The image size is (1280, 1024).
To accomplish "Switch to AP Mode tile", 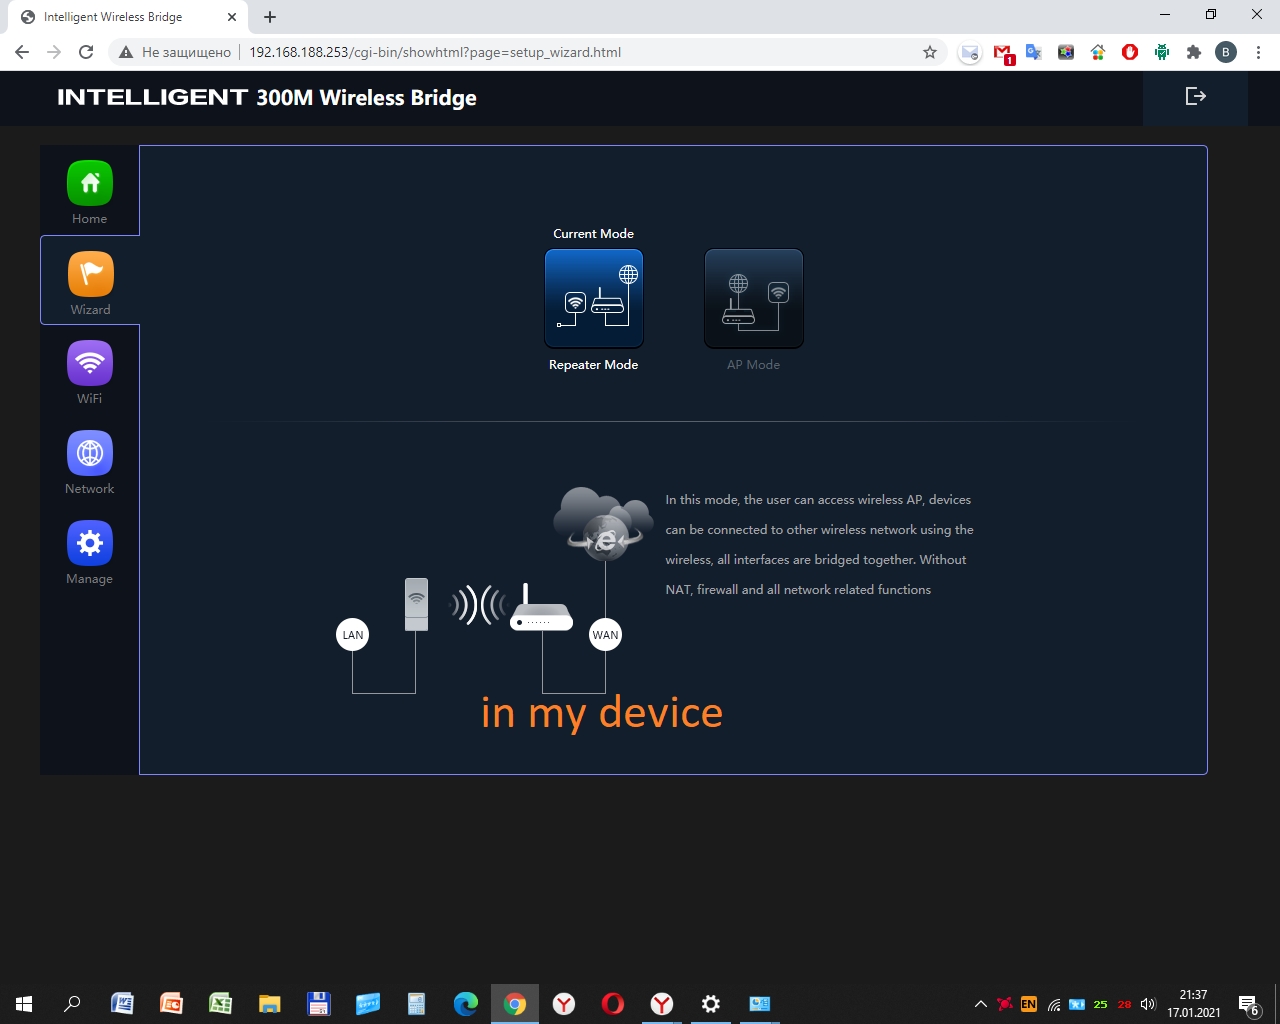I will point(754,299).
